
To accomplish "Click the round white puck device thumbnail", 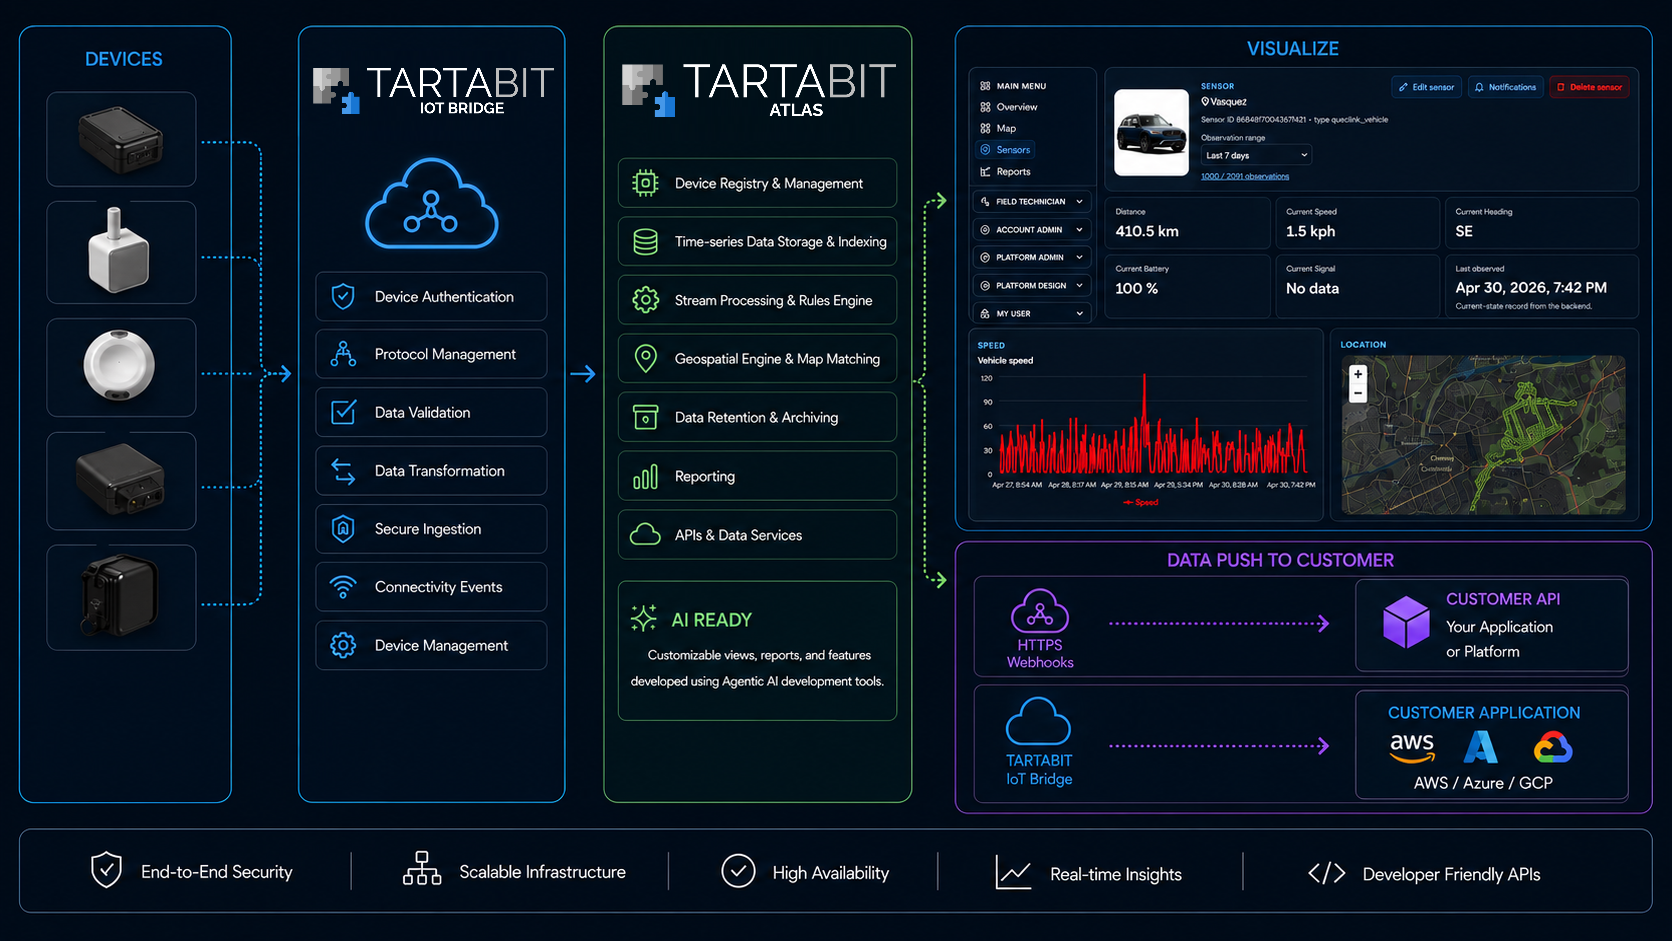I will coord(120,366).
